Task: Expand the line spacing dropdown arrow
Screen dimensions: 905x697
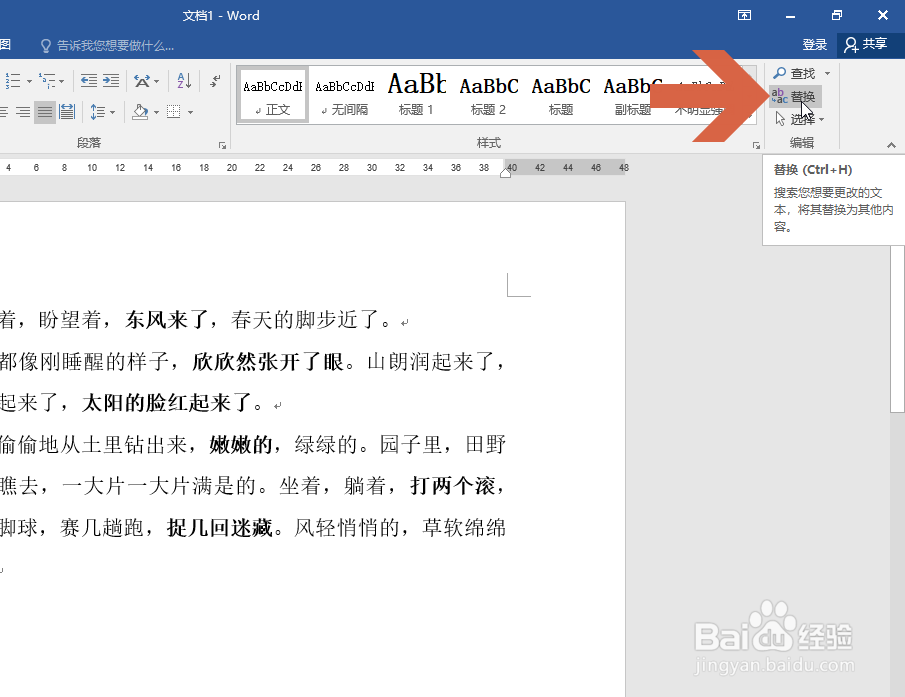Action: tap(113, 113)
